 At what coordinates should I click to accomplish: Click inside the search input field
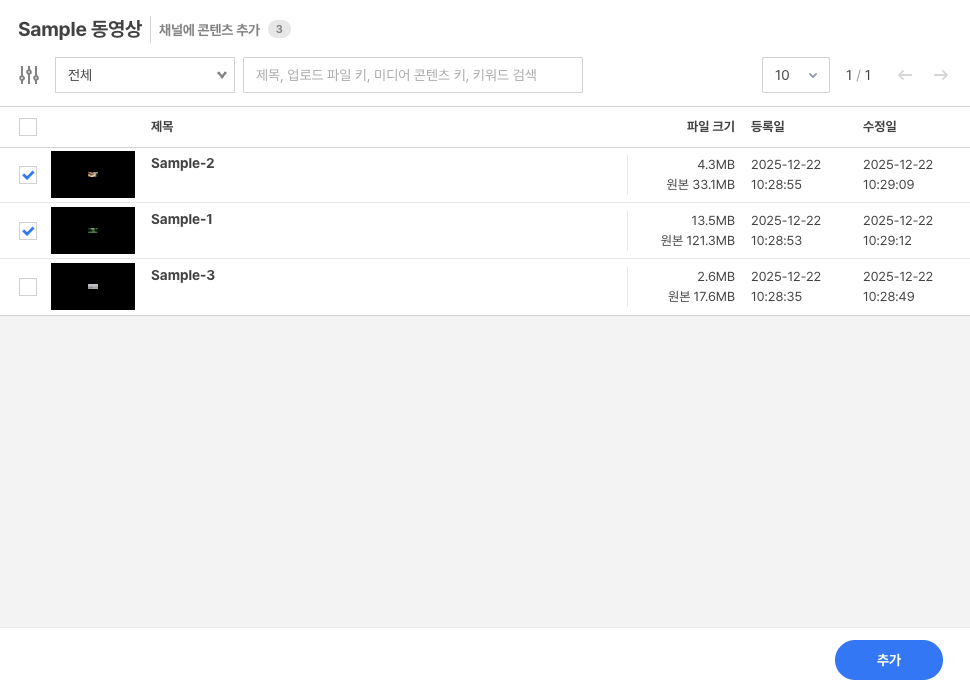413,75
